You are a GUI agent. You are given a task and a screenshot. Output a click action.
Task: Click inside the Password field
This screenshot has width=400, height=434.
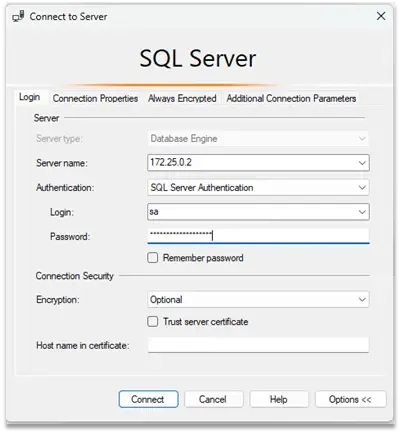[258, 236]
